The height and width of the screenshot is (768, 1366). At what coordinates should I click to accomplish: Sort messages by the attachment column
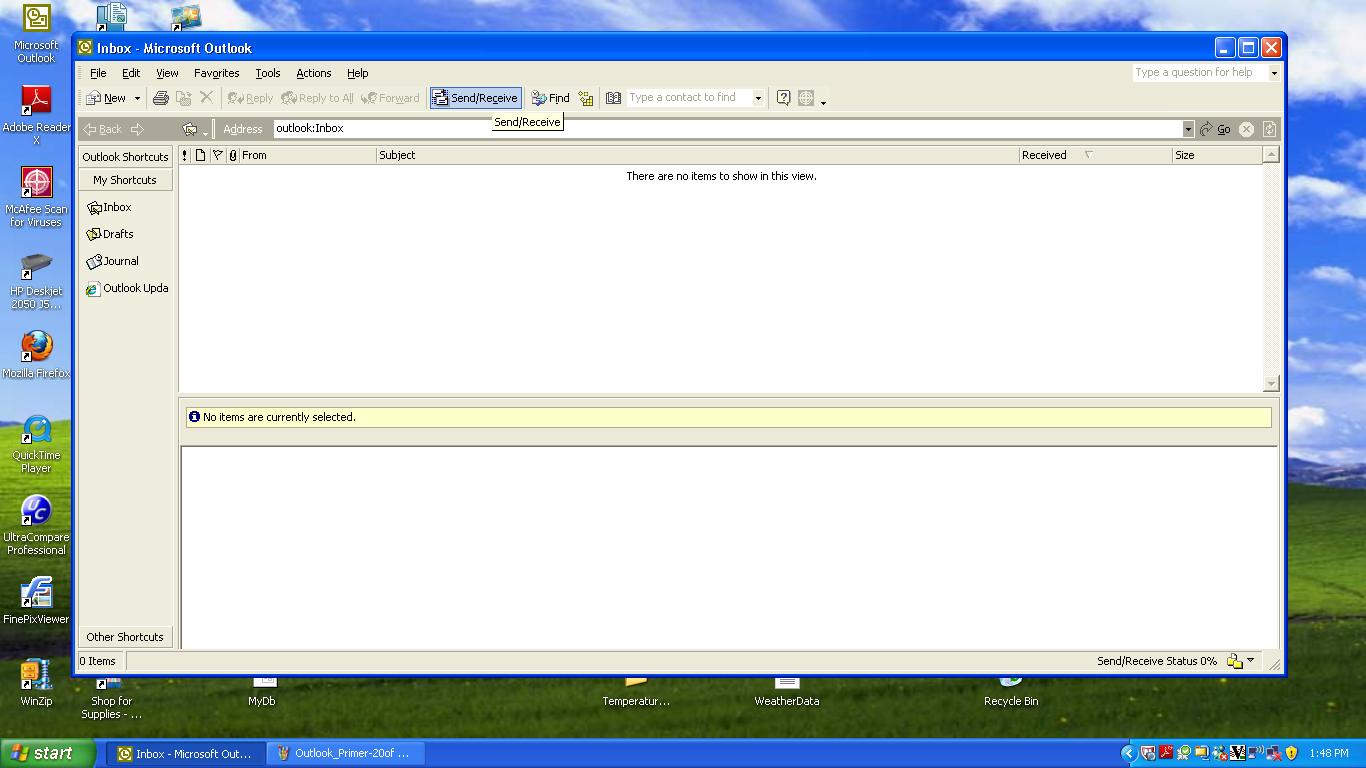[233, 155]
